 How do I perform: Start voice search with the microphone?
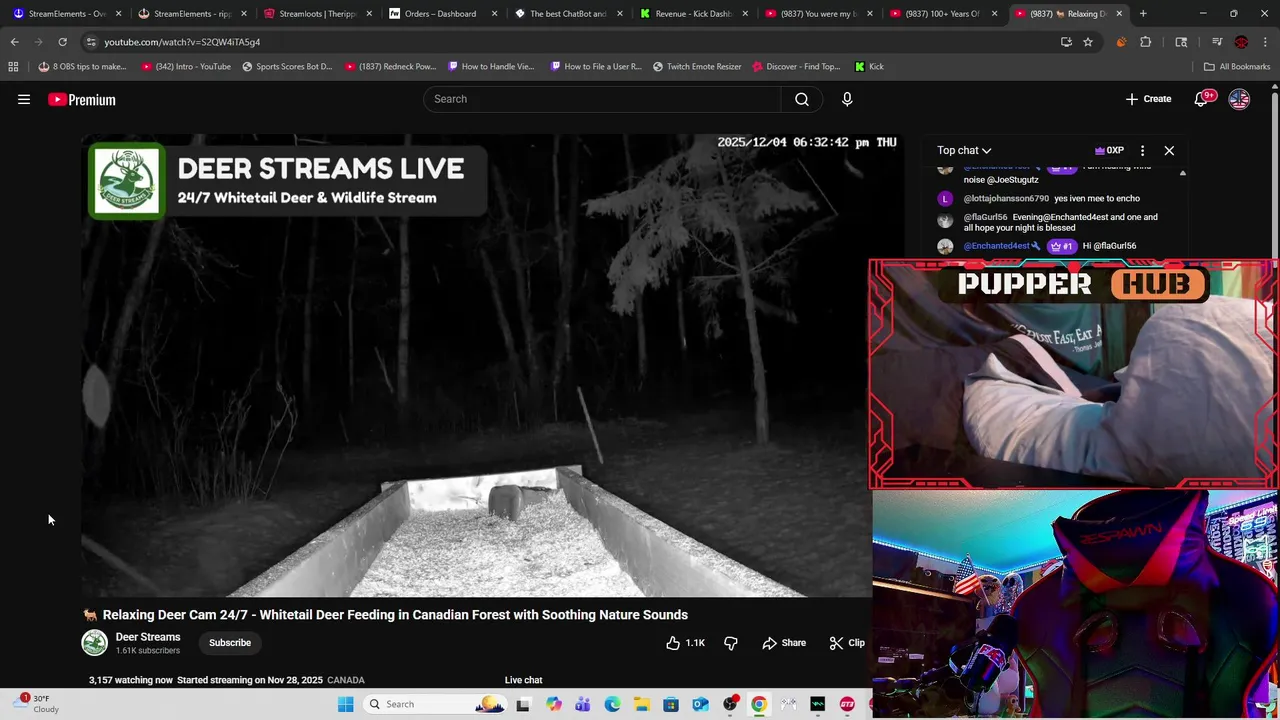(847, 99)
